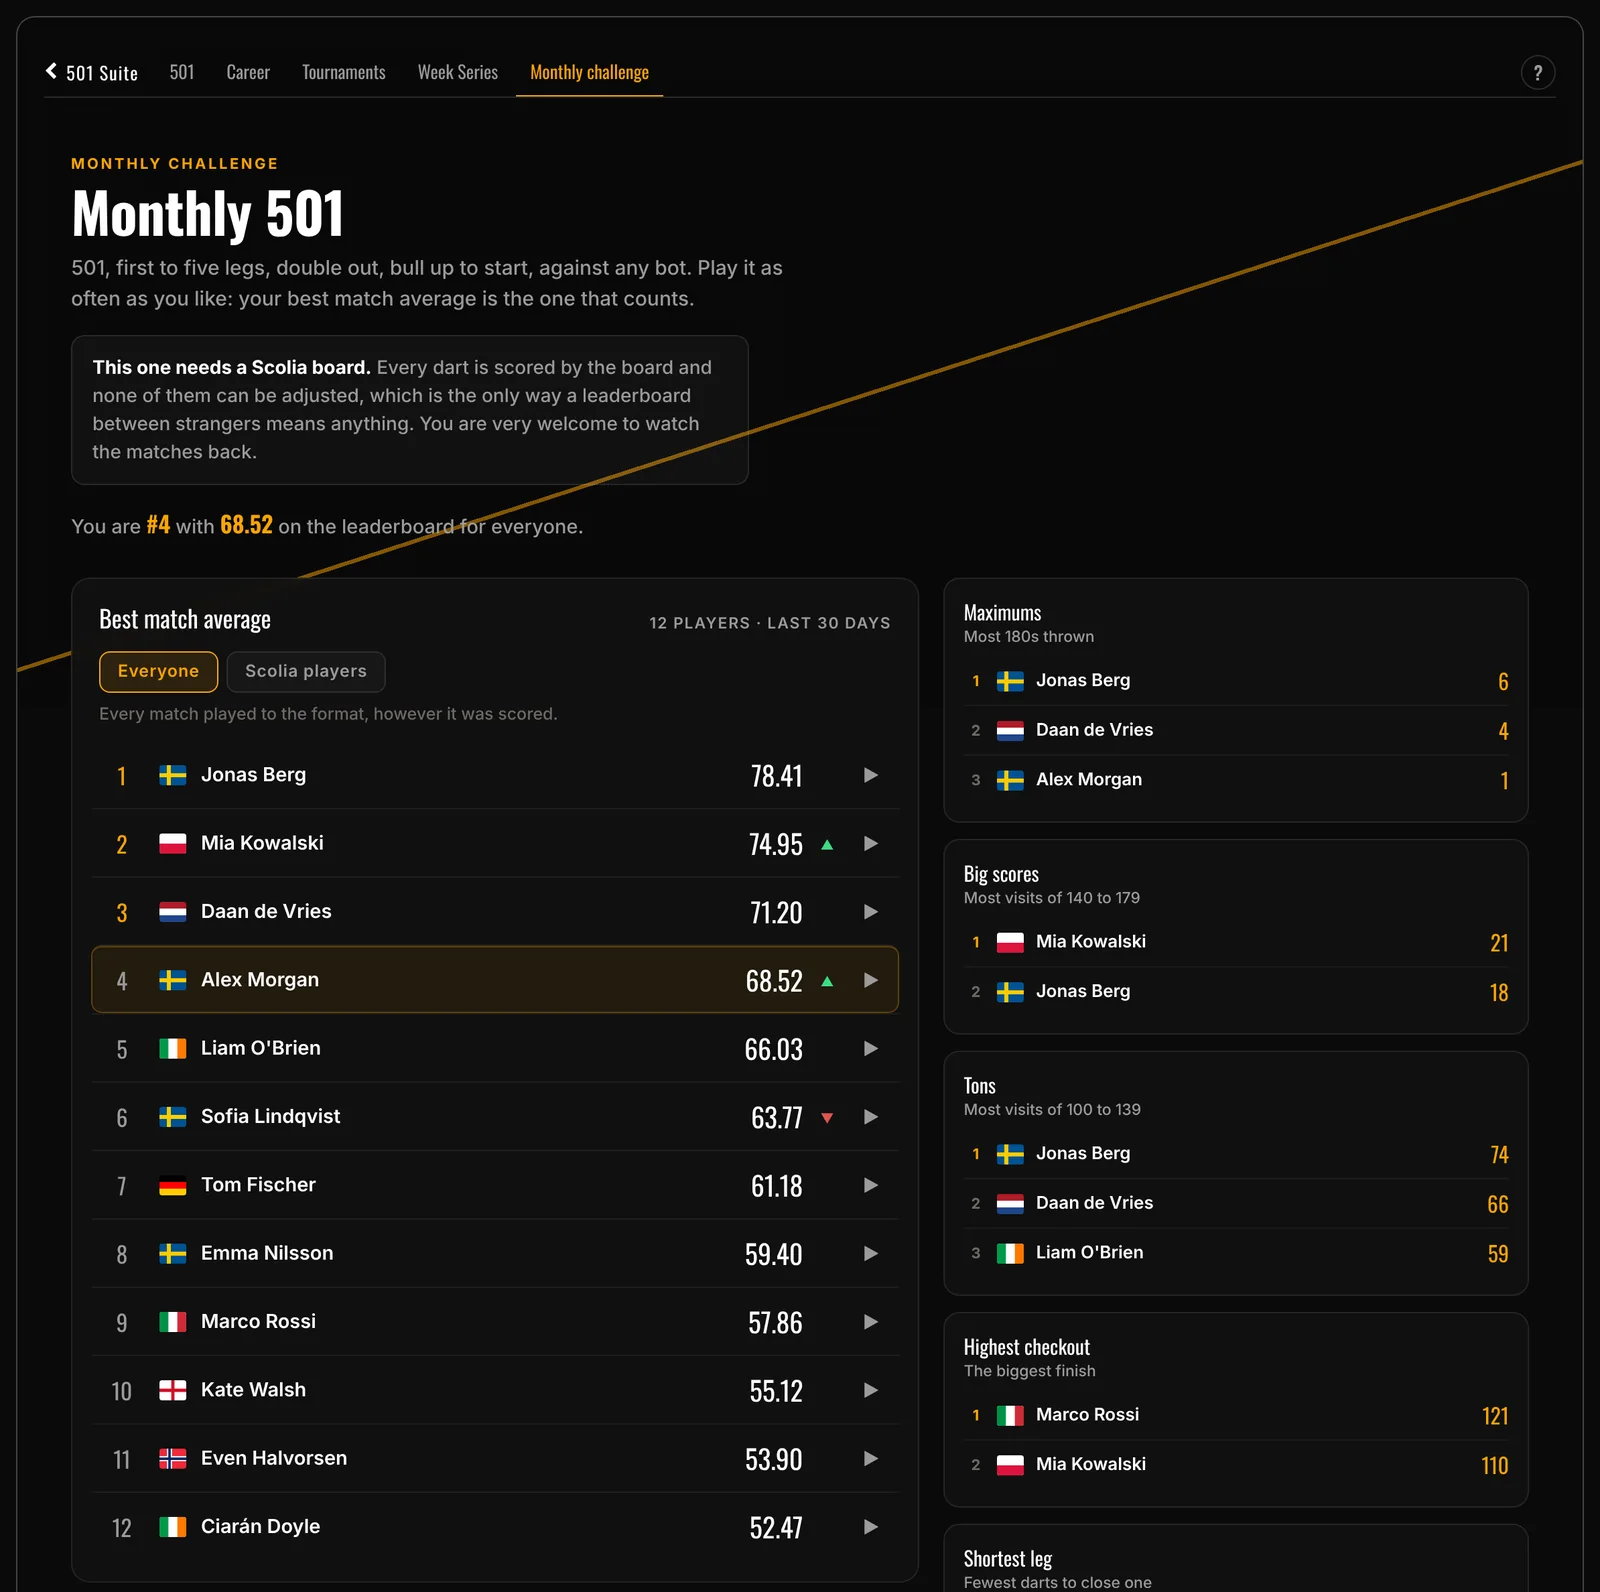The width and height of the screenshot is (1600, 1592).
Task: Play Liam O'Brien's match replay
Action: pyautogui.click(x=871, y=1049)
